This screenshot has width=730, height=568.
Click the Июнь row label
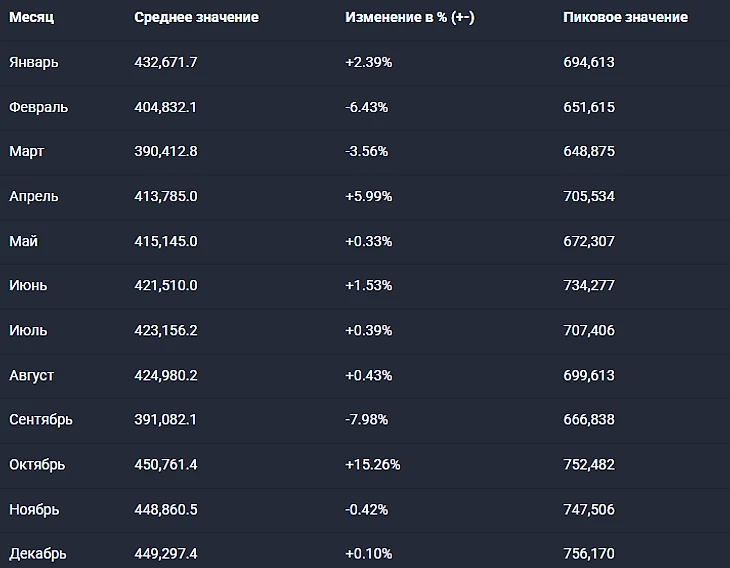click(28, 286)
